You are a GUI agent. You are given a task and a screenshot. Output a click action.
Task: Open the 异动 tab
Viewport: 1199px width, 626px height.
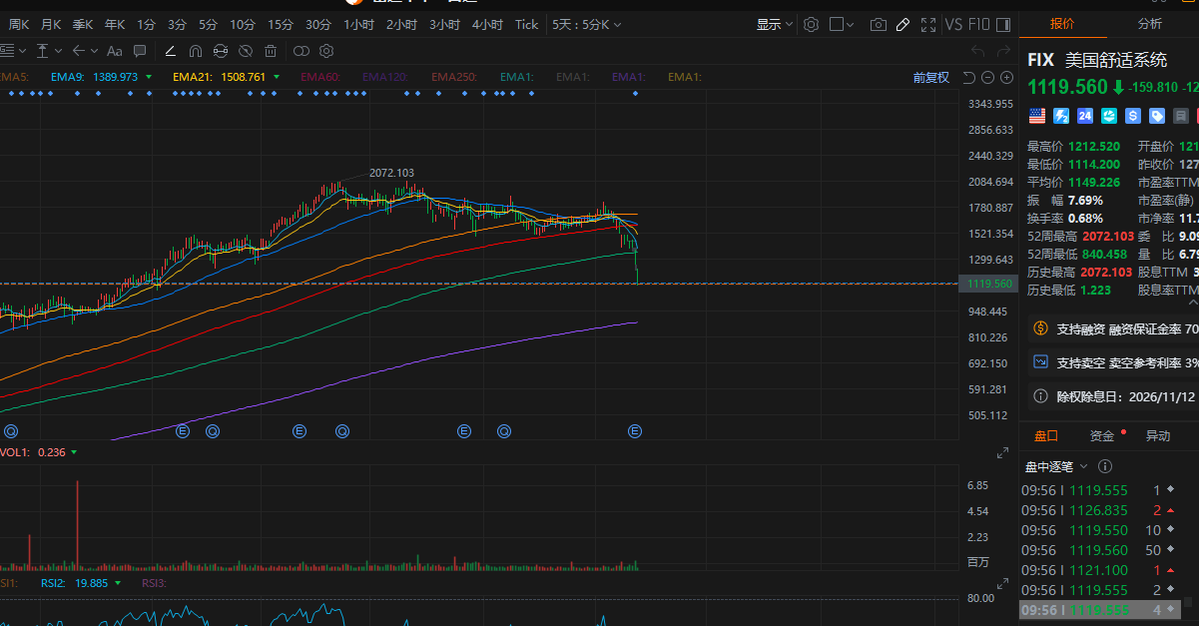(1158, 436)
